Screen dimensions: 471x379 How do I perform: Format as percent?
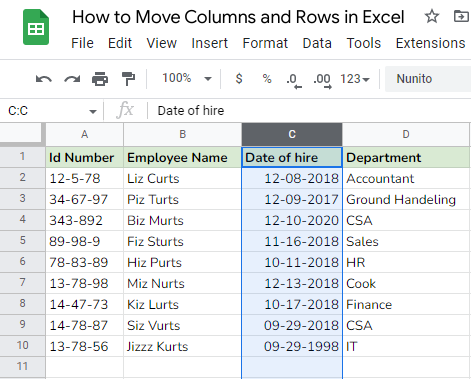pyautogui.click(x=267, y=79)
